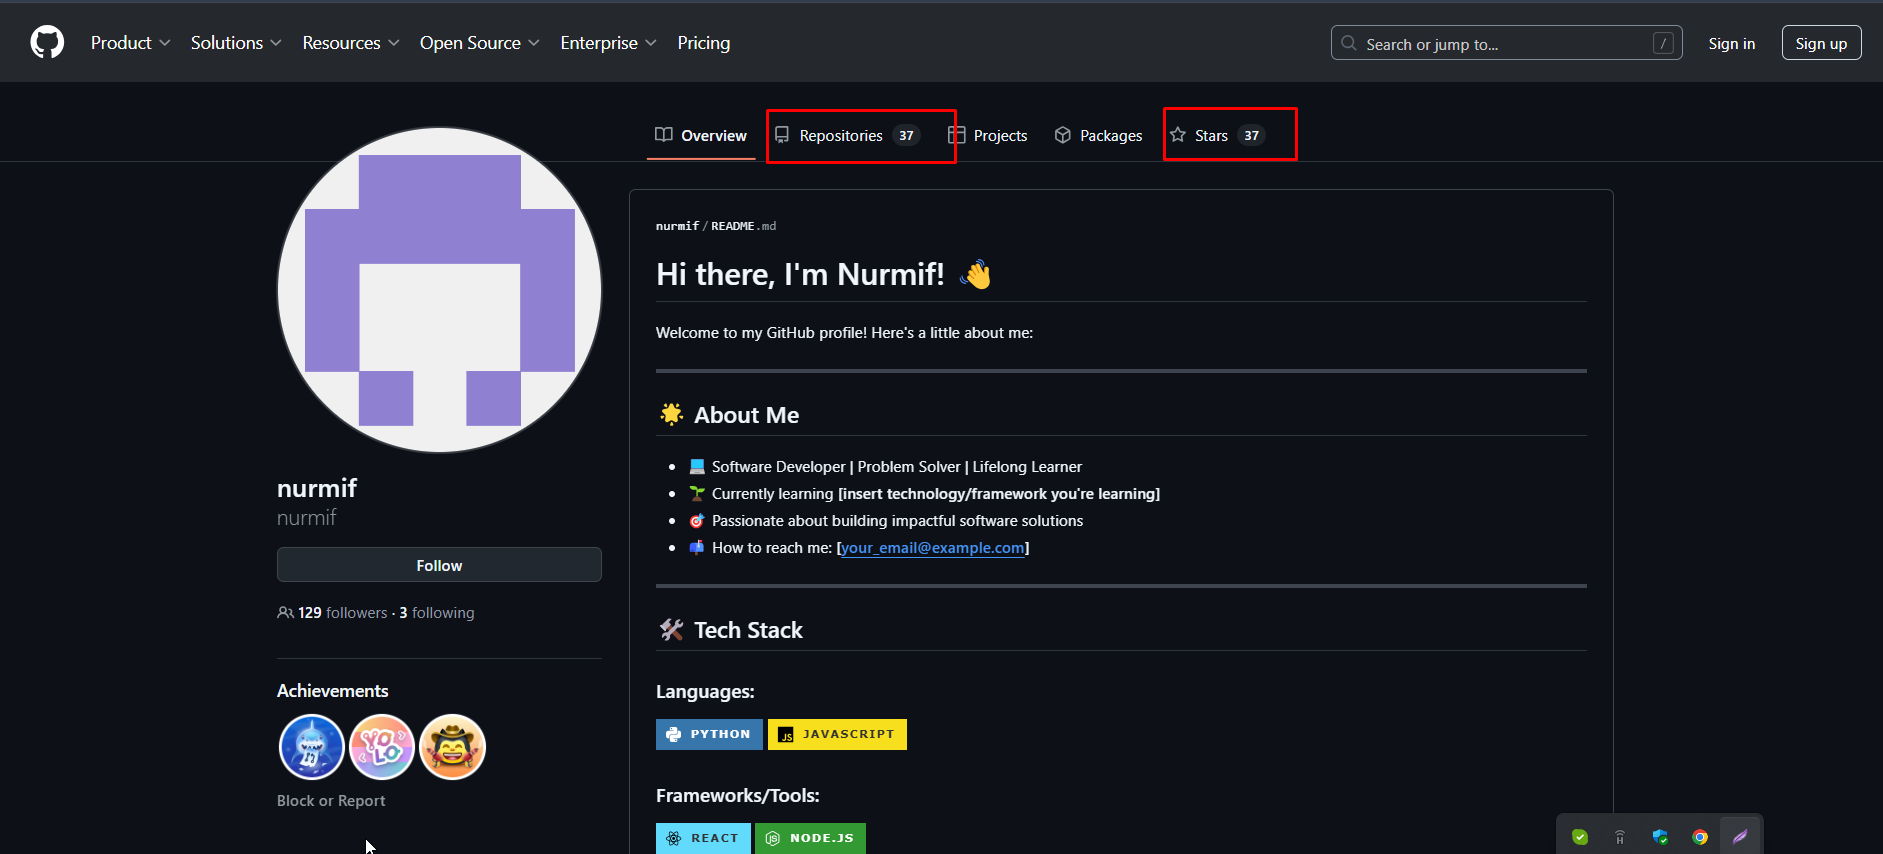
Task: Click the green checkmark tray icon
Action: (1580, 837)
